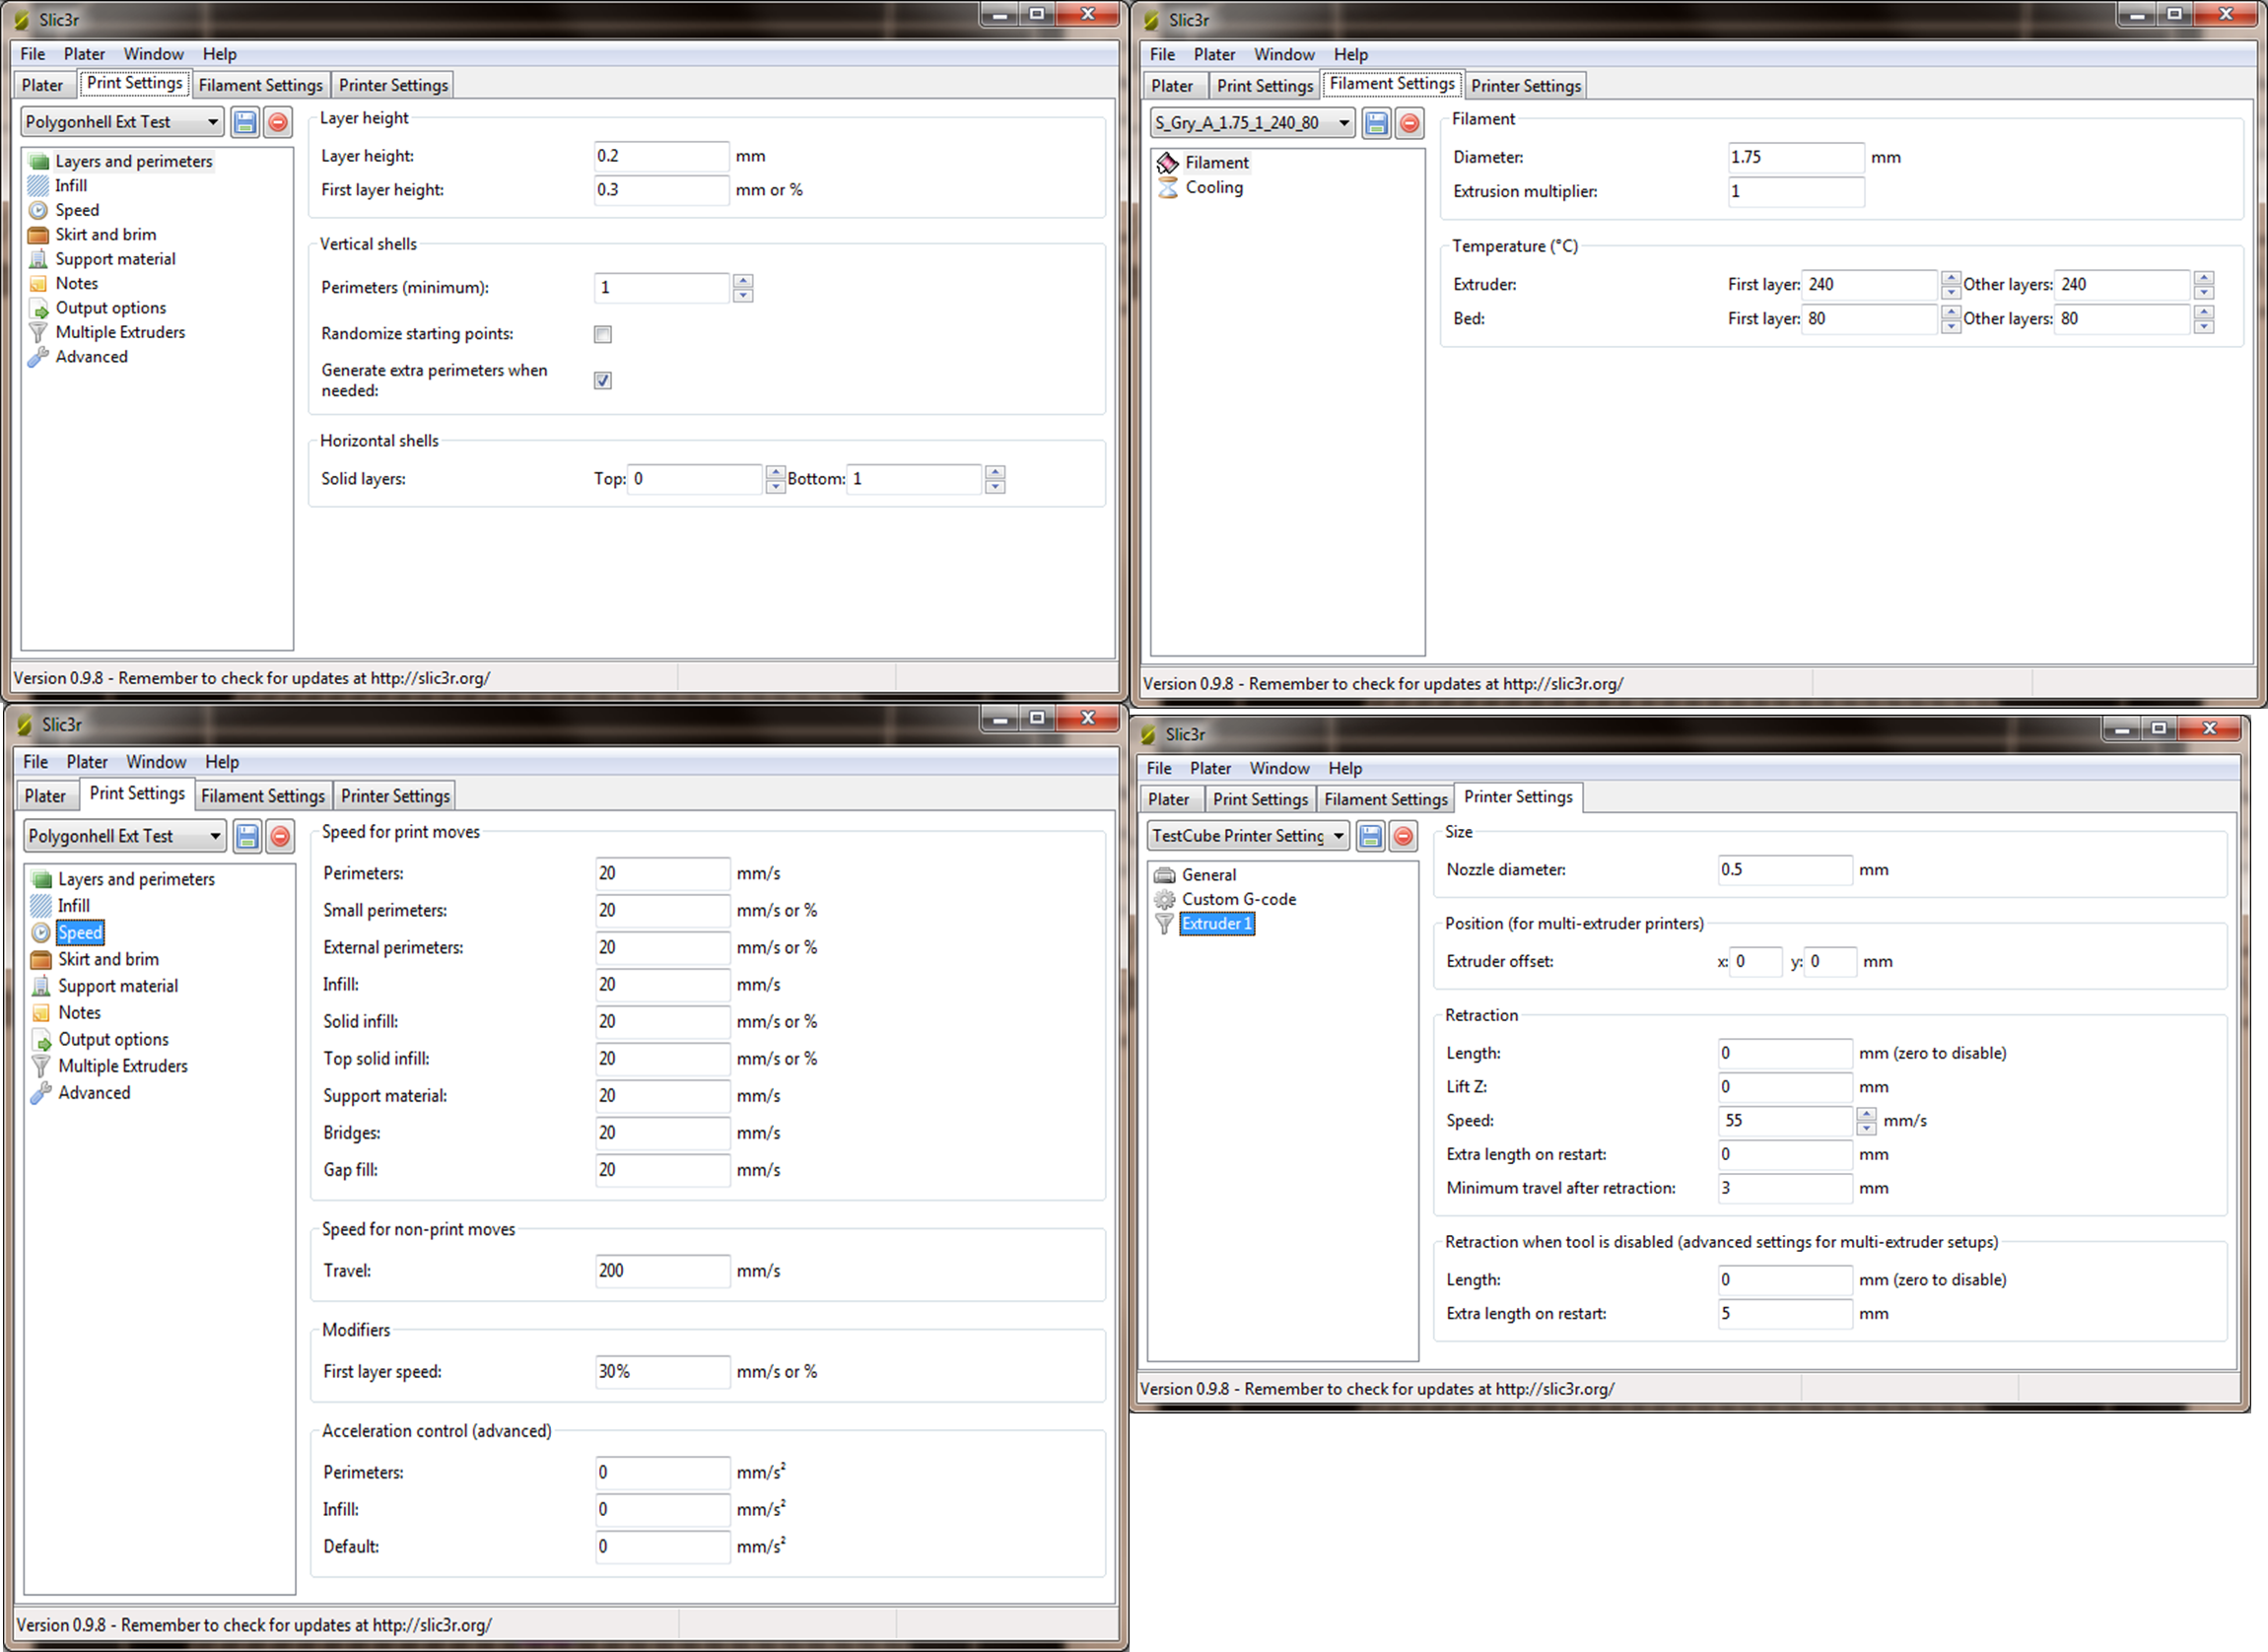2268x1652 pixels.
Task: Click save icon next to S_Gry_A filament preset
Action: pos(1376,123)
